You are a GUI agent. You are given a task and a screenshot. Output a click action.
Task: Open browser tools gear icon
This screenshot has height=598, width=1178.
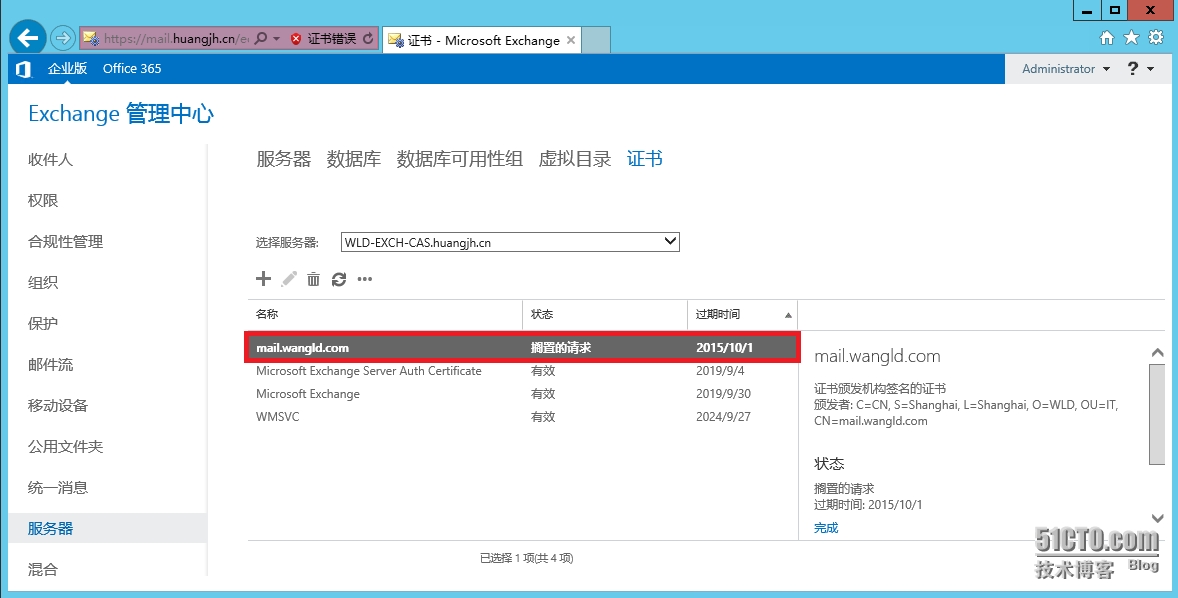1156,38
